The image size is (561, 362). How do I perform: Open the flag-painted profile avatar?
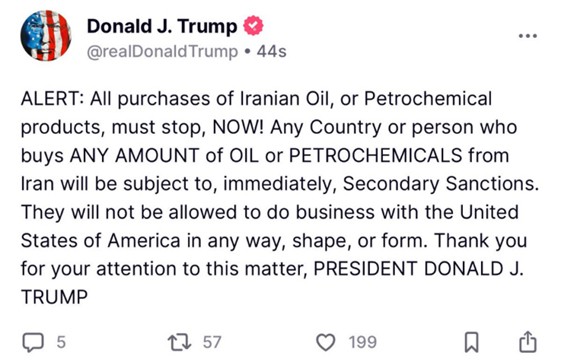point(46,35)
